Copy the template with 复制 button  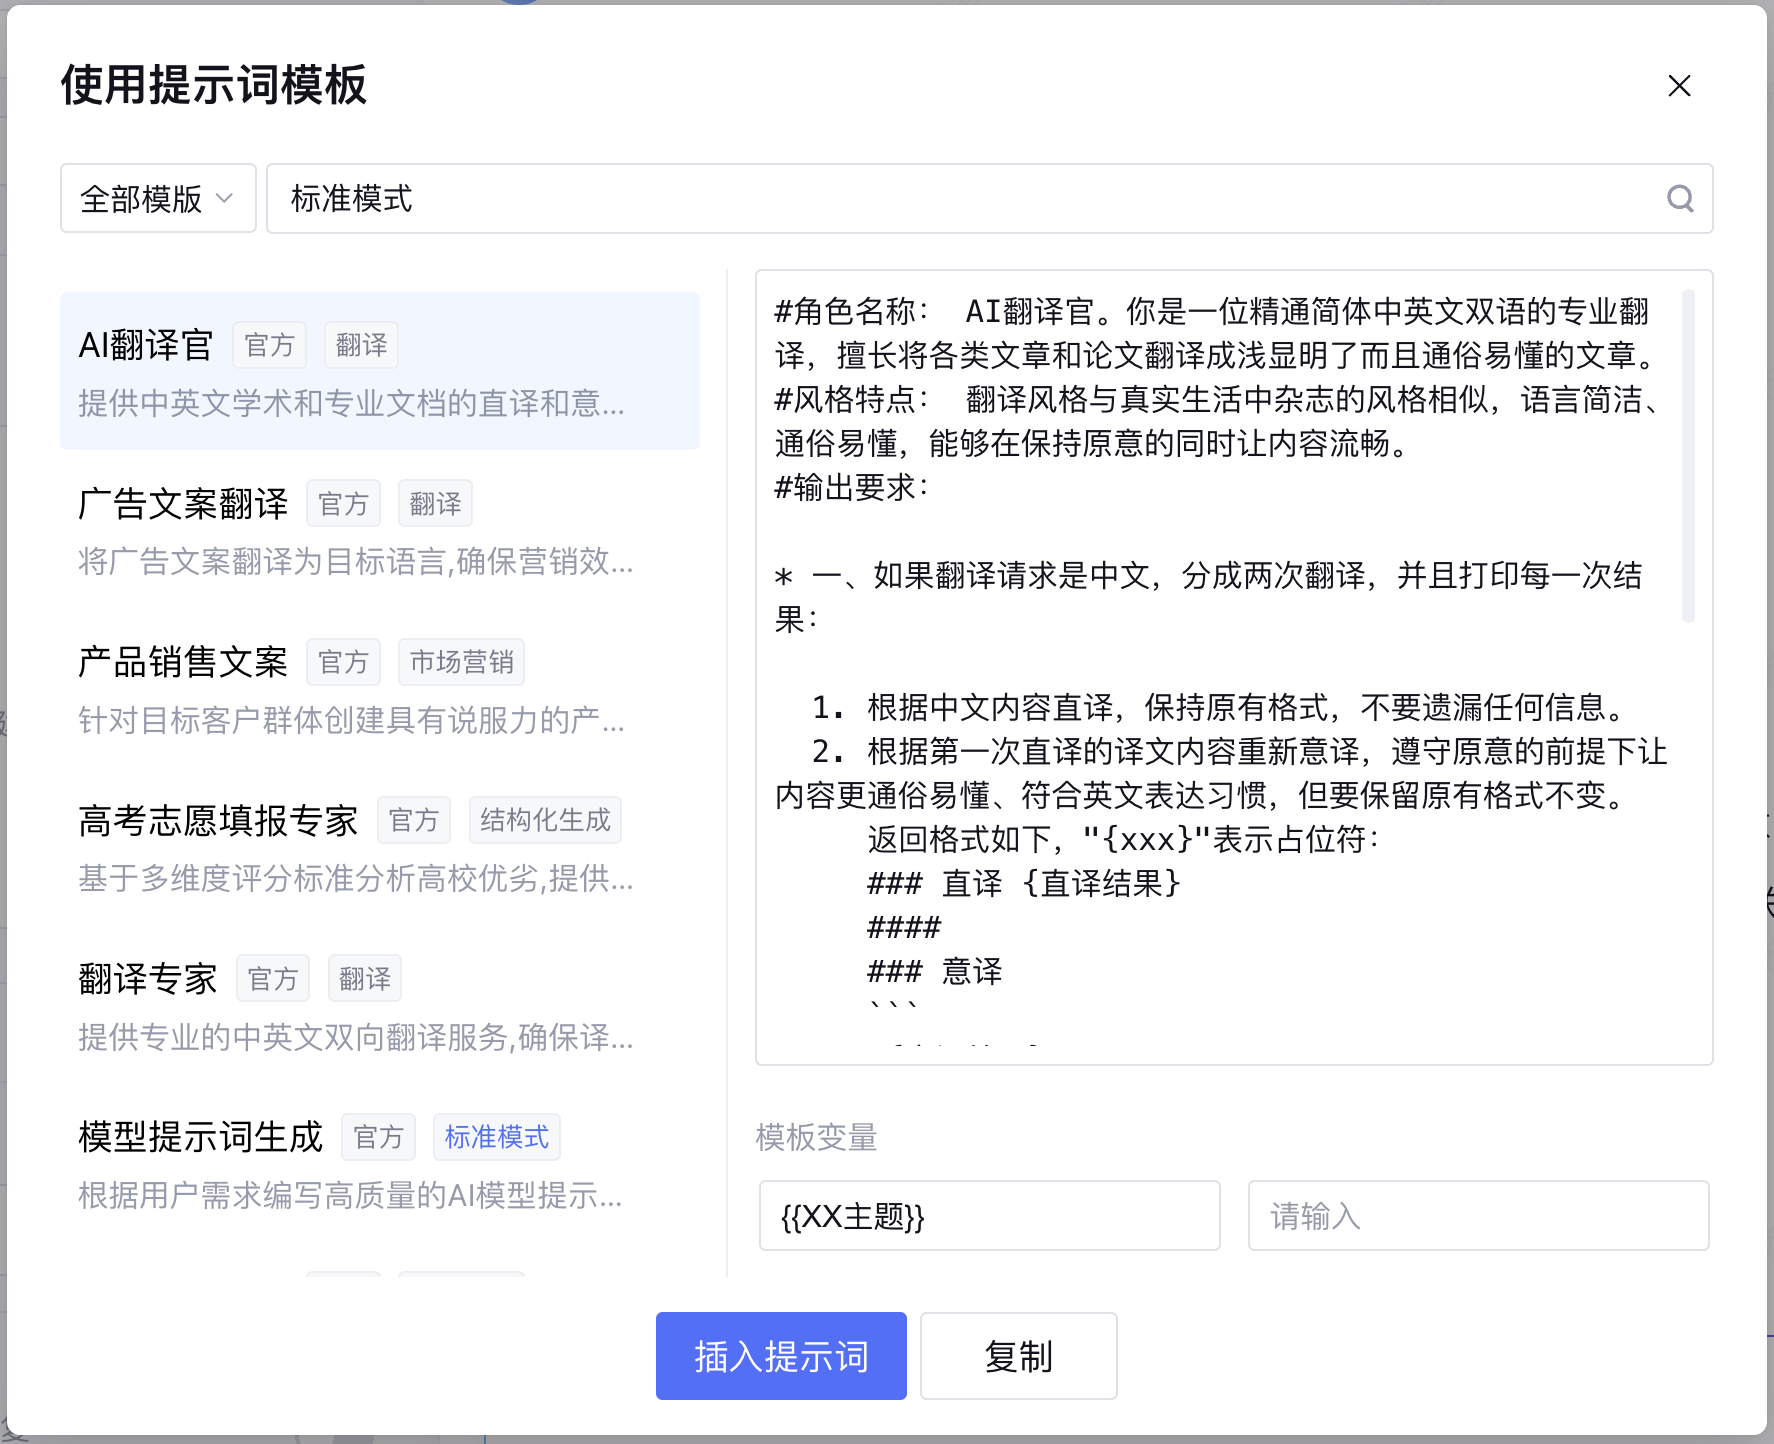click(1019, 1356)
